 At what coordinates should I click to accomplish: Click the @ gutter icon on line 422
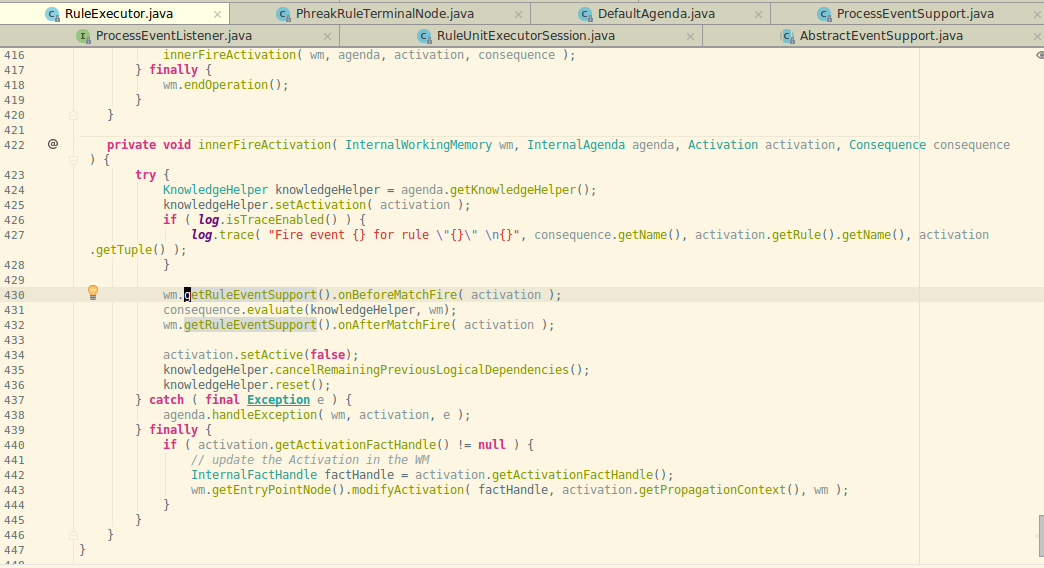pos(53,145)
